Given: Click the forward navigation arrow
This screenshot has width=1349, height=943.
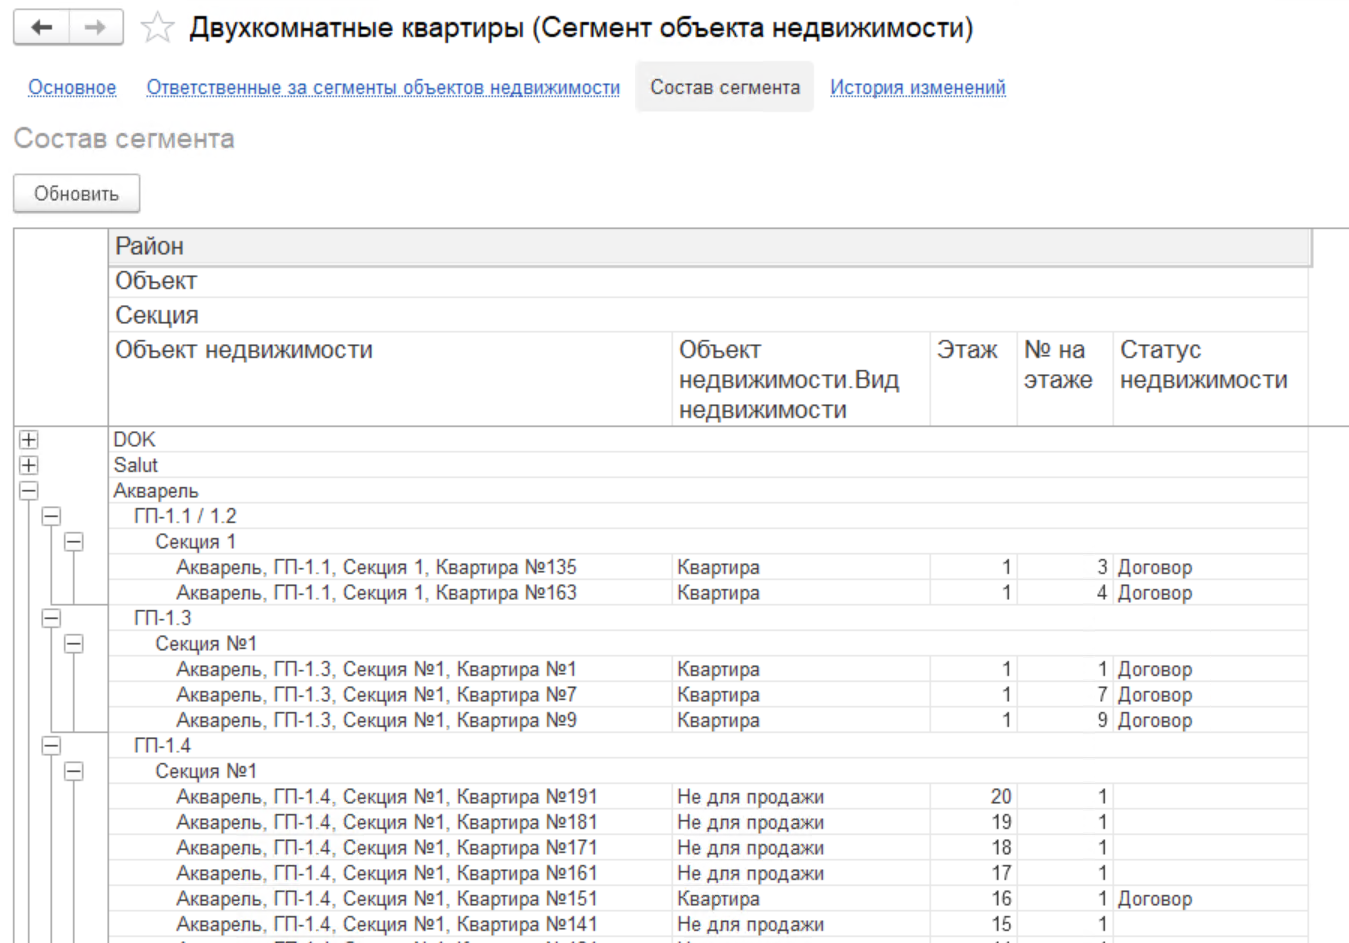Looking at the screenshot, I should pos(96,28).
